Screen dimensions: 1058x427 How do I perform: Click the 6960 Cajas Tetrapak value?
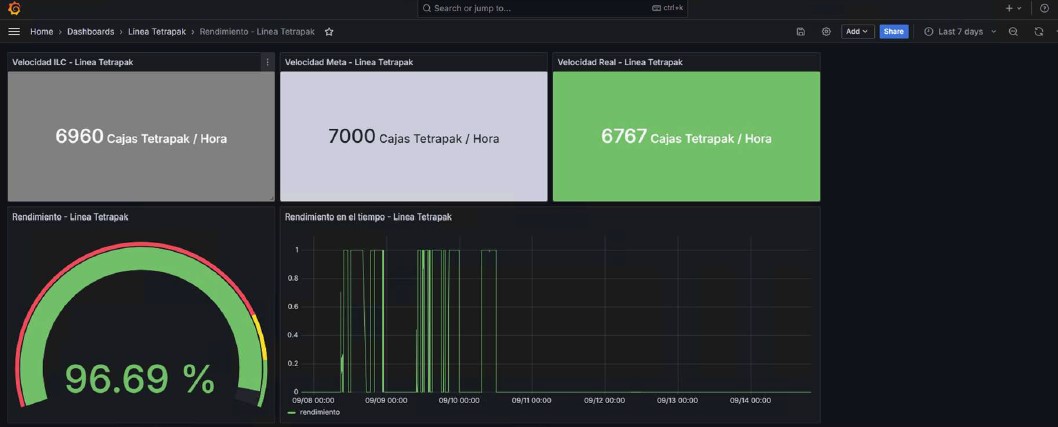(141, 137)
